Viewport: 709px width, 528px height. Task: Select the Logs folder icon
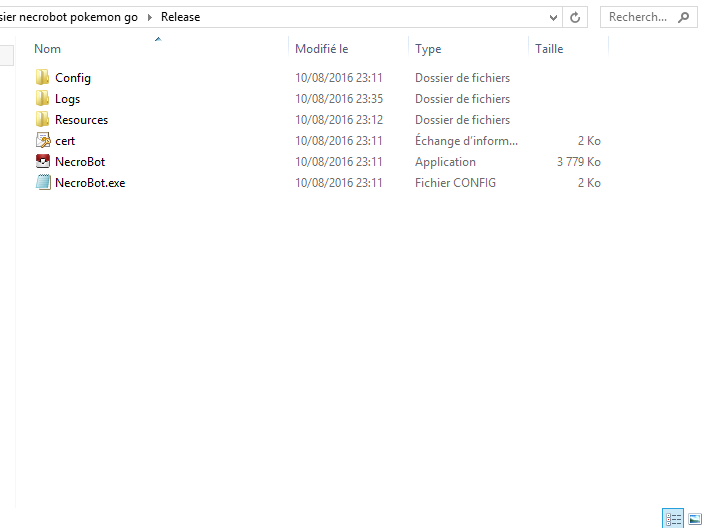(x=43, y=99)
